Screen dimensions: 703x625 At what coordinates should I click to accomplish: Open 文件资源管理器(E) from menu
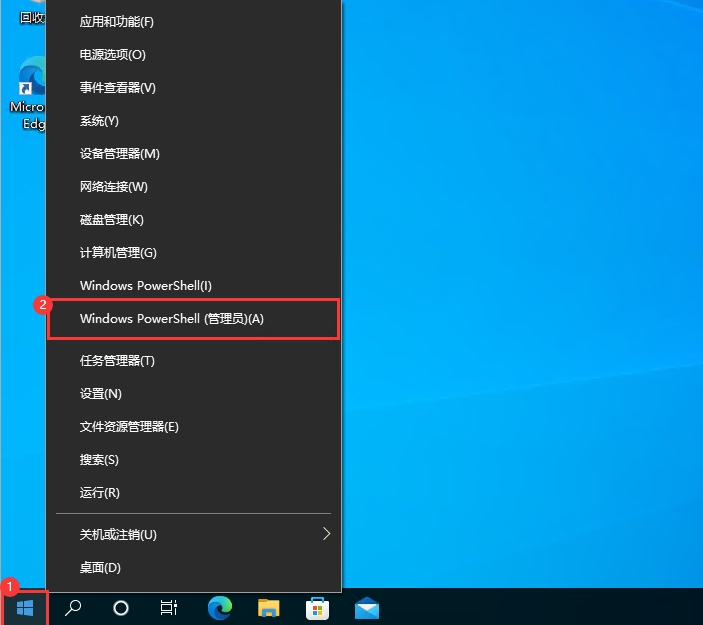click(x=194, y=427)
